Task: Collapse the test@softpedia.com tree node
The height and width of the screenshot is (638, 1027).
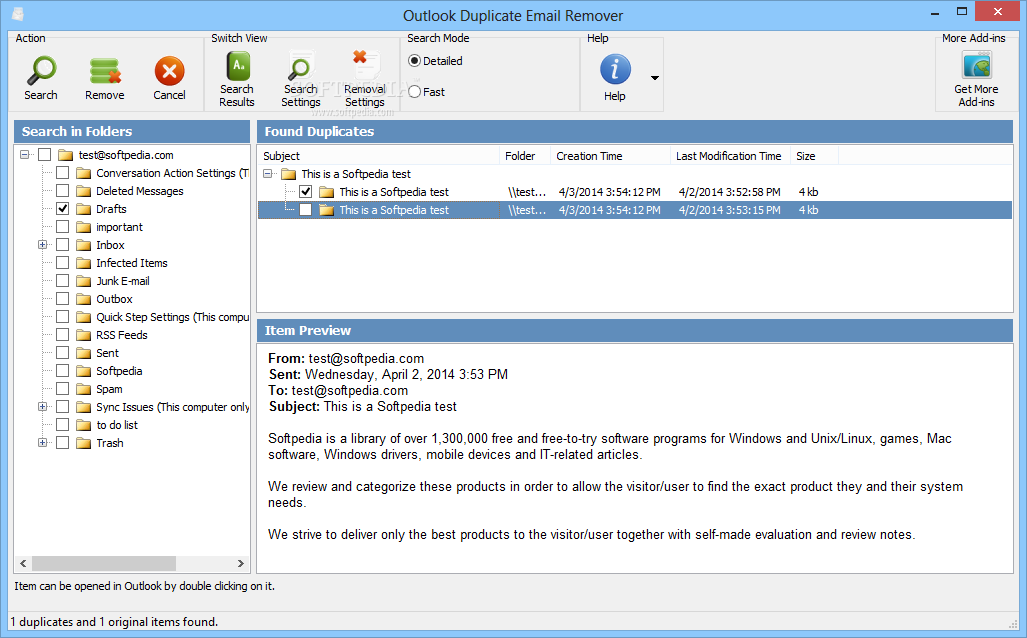Action: click(x=25, y=155)
